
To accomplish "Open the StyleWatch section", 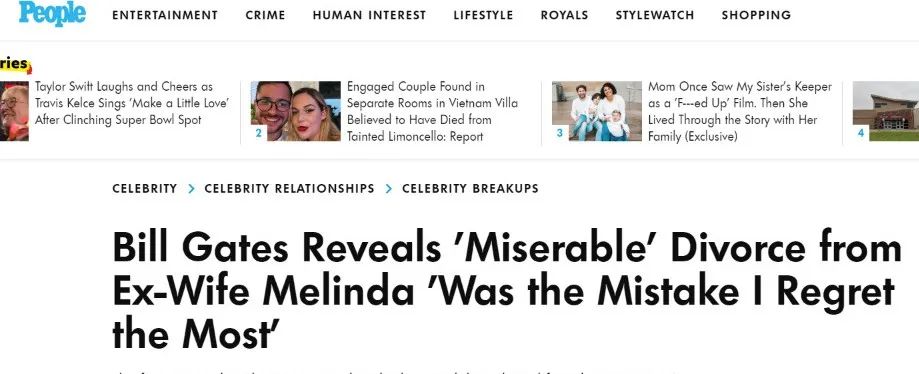I will tap(655, 15).
